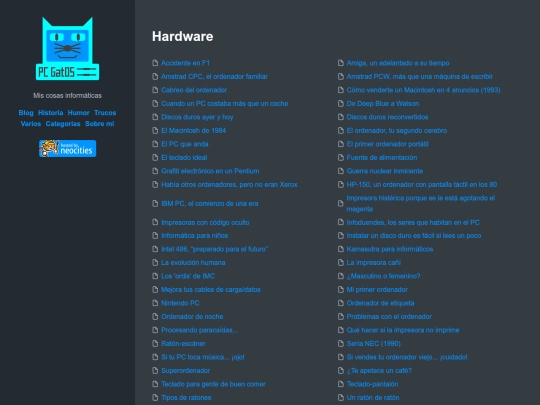This screenshot has width=540, height=405.
Task: Click document icon beside Amstrad CPC entry
Action: click(x=155, y=76)
